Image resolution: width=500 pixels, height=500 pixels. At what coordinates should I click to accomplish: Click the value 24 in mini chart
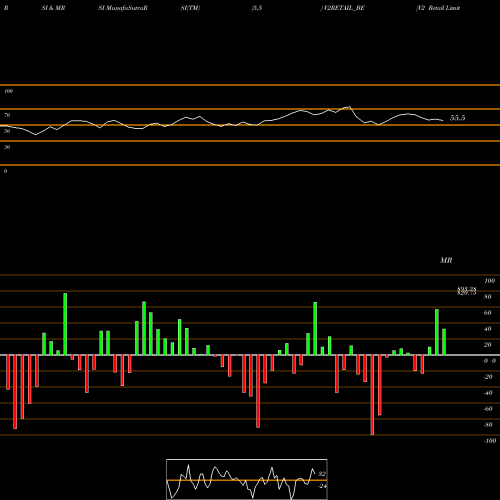pyautogui.click(x=322, y=486)
